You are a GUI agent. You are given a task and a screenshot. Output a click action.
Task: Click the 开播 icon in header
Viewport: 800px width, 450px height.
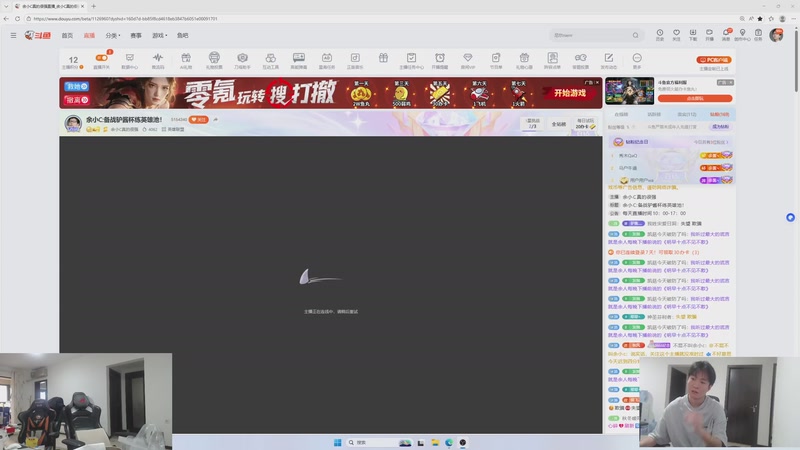coord(709,35)
